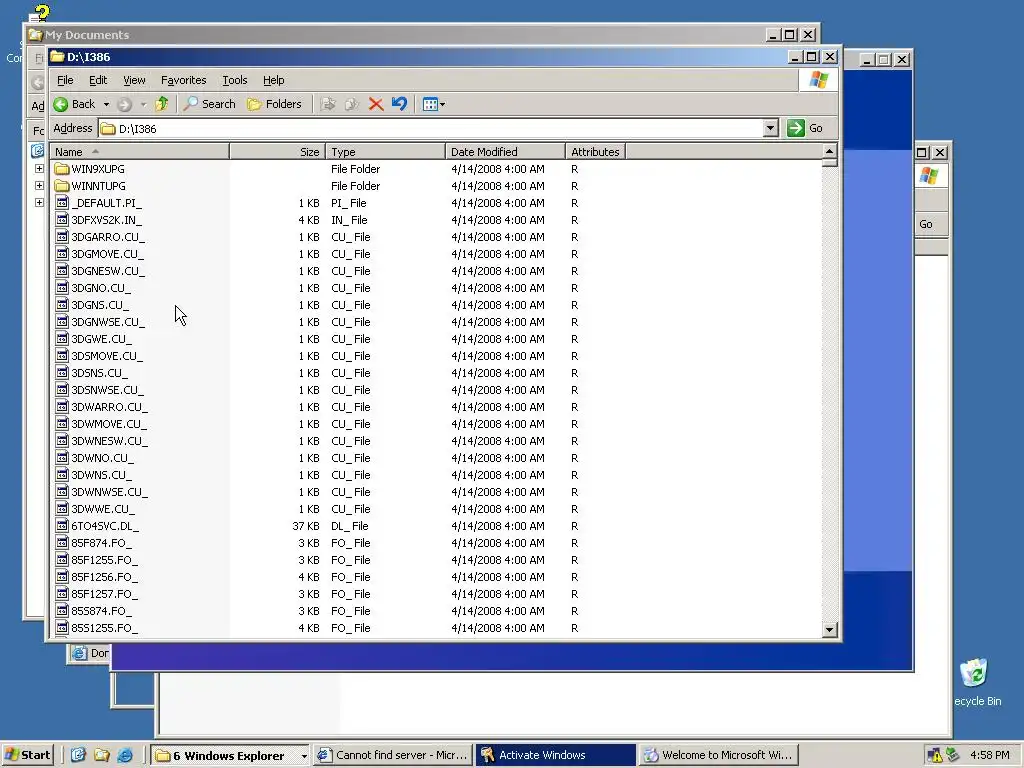Switch to the Cannot find server taskbar button
This screenshot has height=768, width=1024.
click(392, 755)
